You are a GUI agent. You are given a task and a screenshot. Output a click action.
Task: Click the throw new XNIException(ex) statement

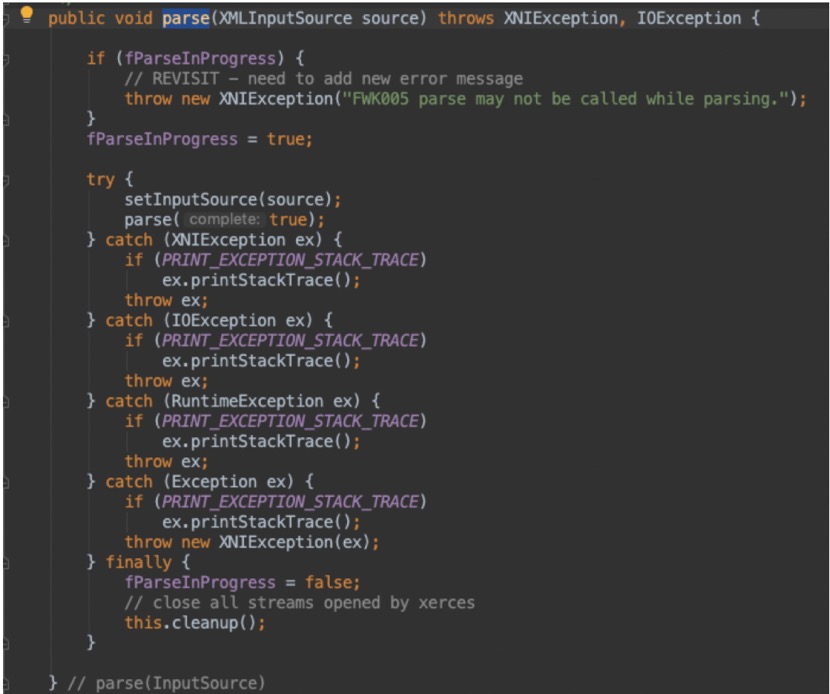[252, 542]
